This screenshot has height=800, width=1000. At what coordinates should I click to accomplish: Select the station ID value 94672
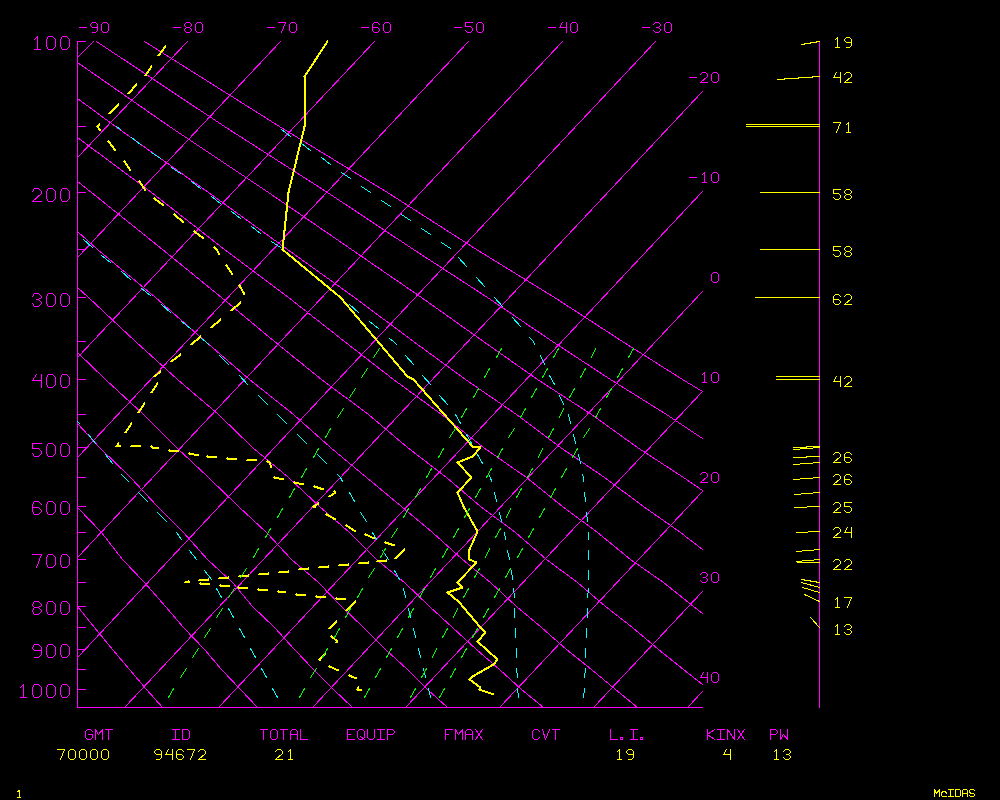[180, 755]
